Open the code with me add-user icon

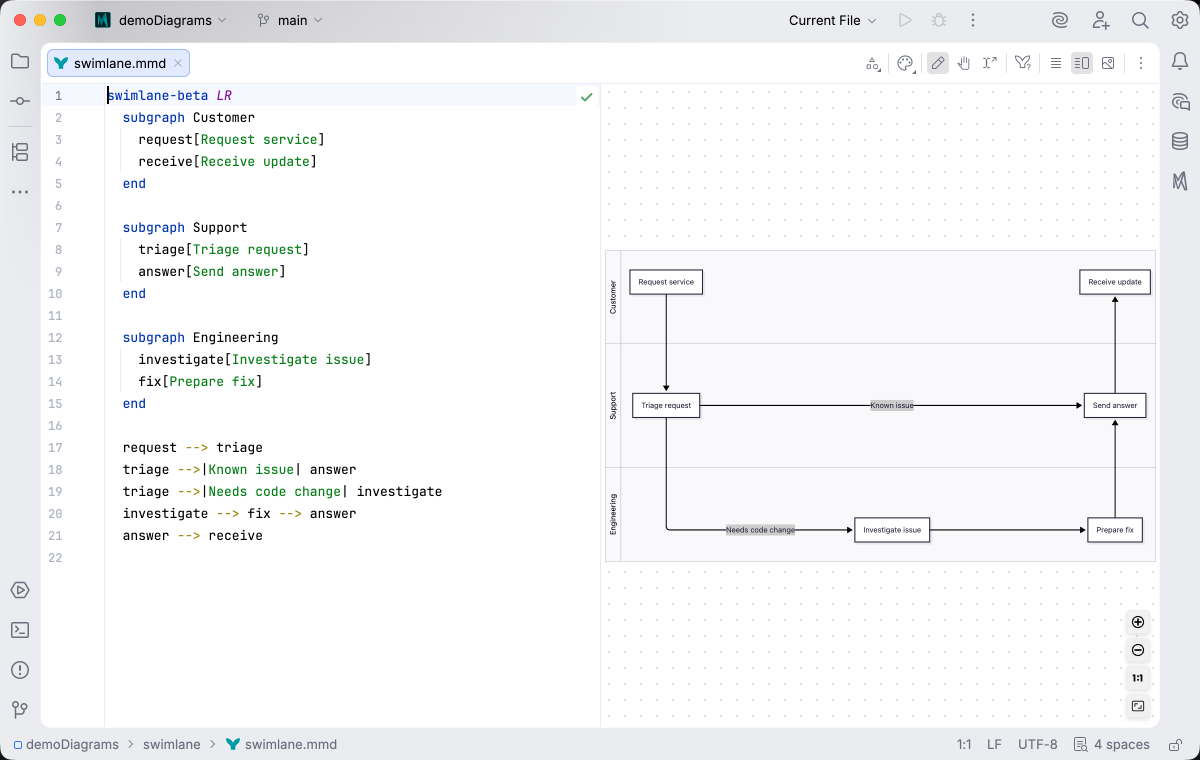coord(1100,20)
